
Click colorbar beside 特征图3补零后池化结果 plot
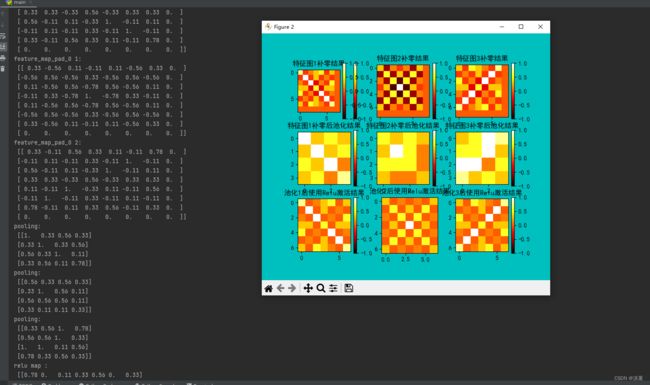click(x=513, y=158)
